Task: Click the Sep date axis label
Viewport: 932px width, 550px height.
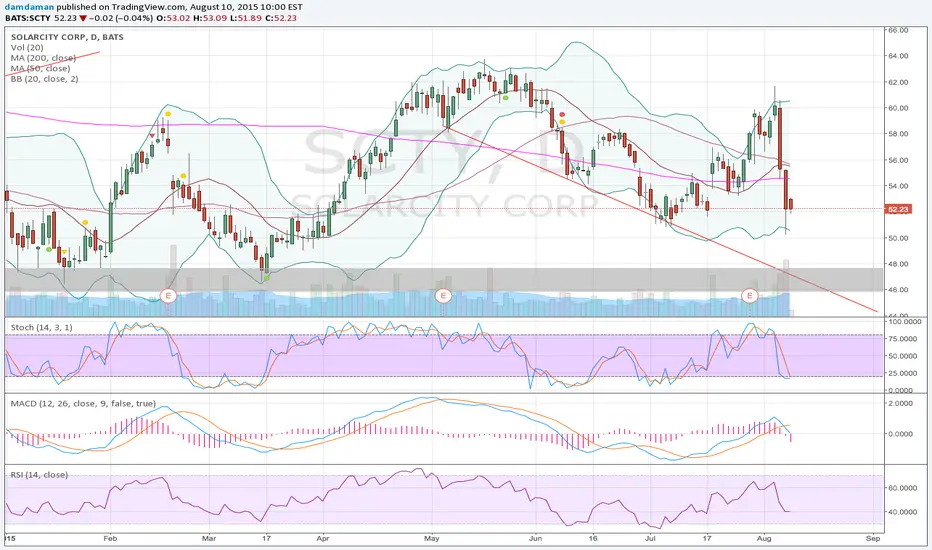Action: [x=873, y=539]
